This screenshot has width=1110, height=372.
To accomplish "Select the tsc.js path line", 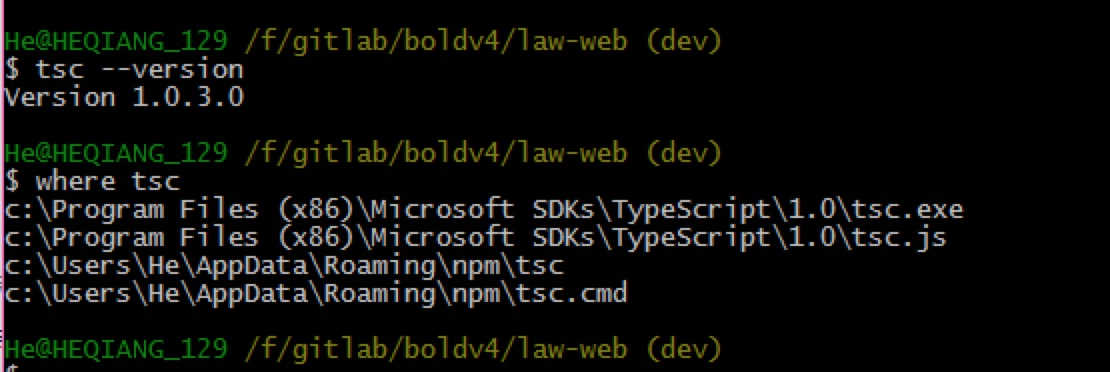I will point(476,238).
